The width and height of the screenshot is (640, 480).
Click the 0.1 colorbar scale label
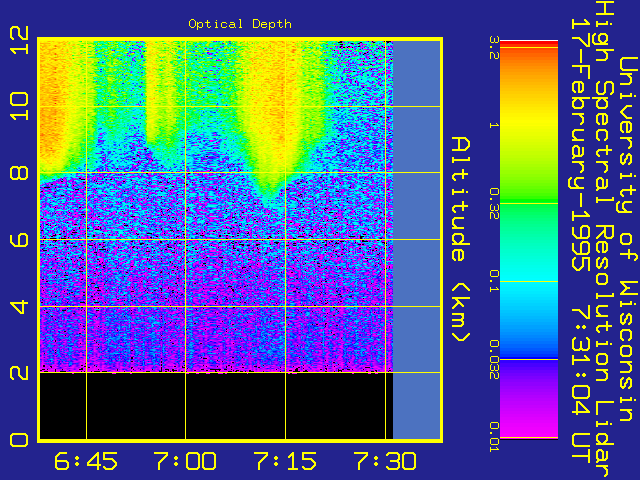click(494, 282)
